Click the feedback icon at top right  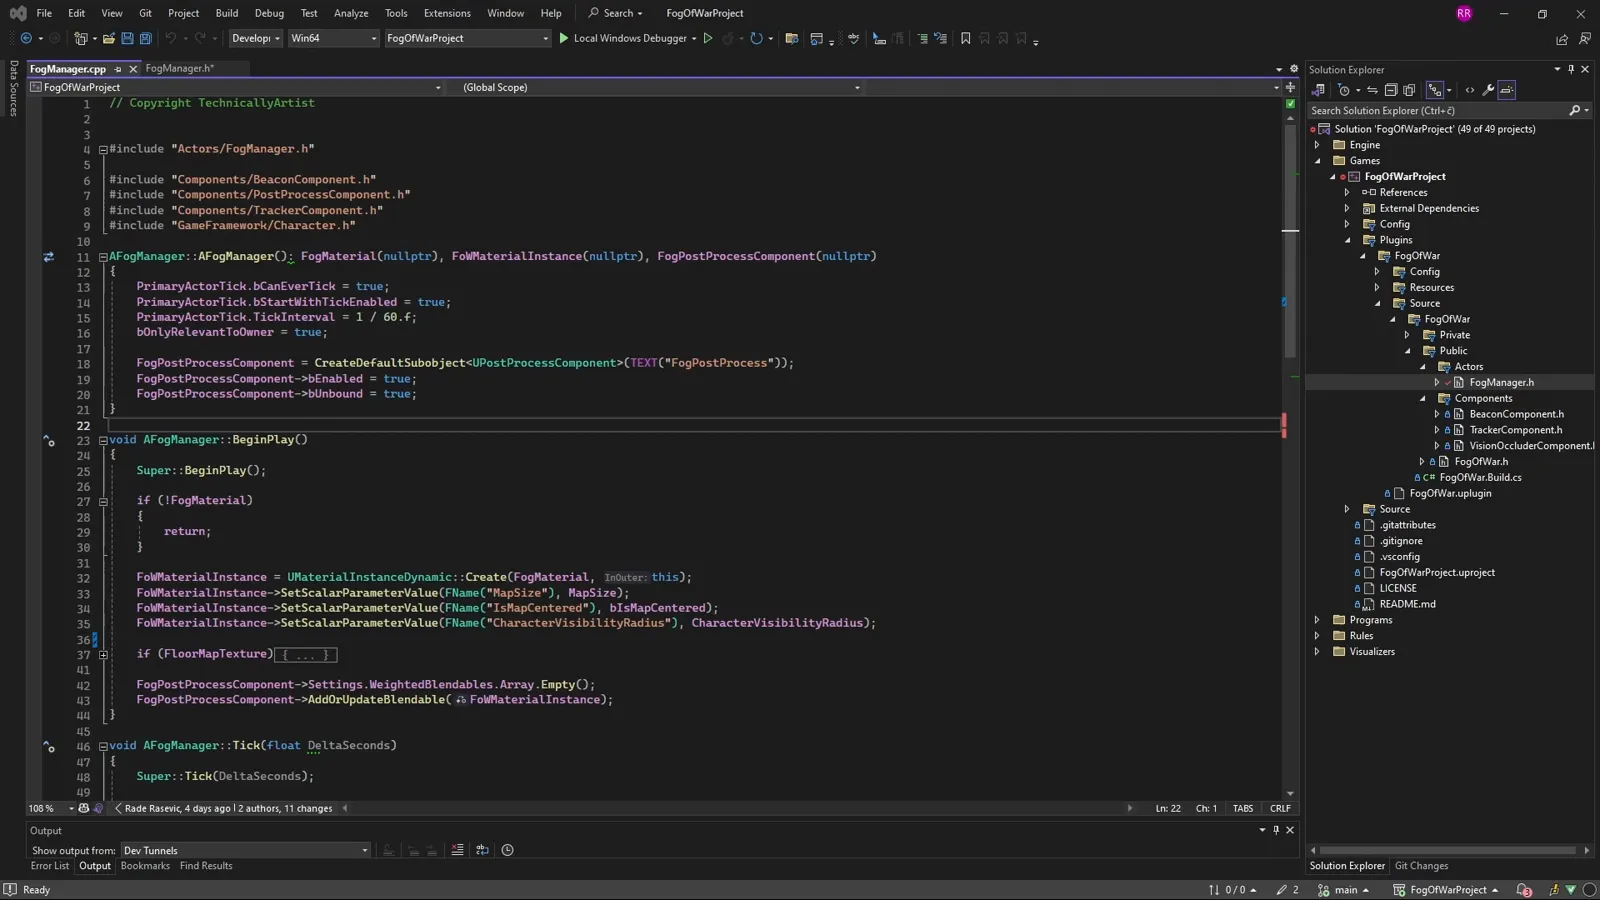[x=1584, y=39]
